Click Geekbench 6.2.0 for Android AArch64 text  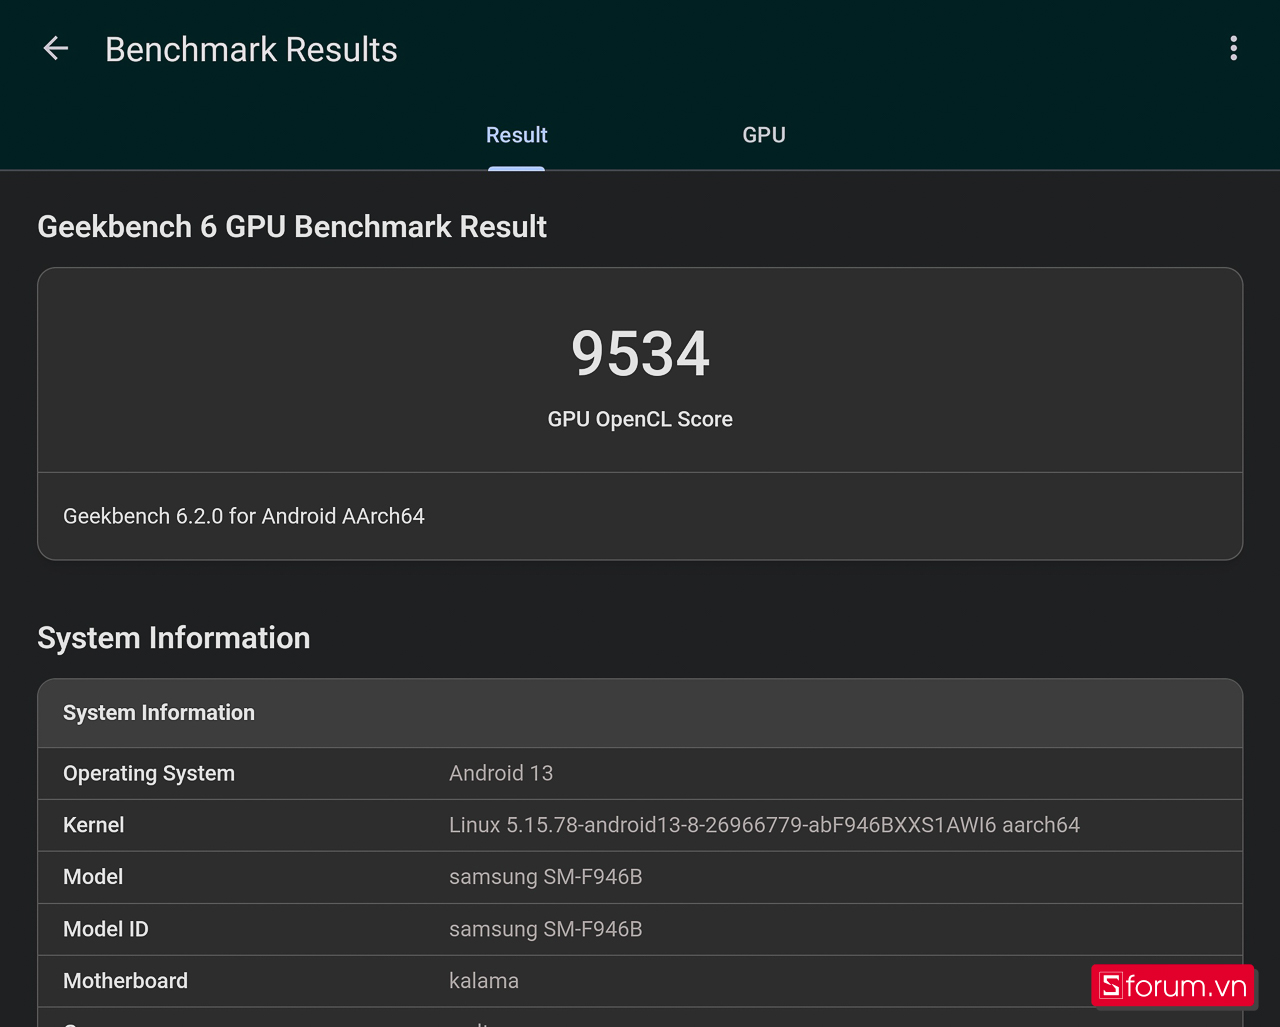coord(243,516)
